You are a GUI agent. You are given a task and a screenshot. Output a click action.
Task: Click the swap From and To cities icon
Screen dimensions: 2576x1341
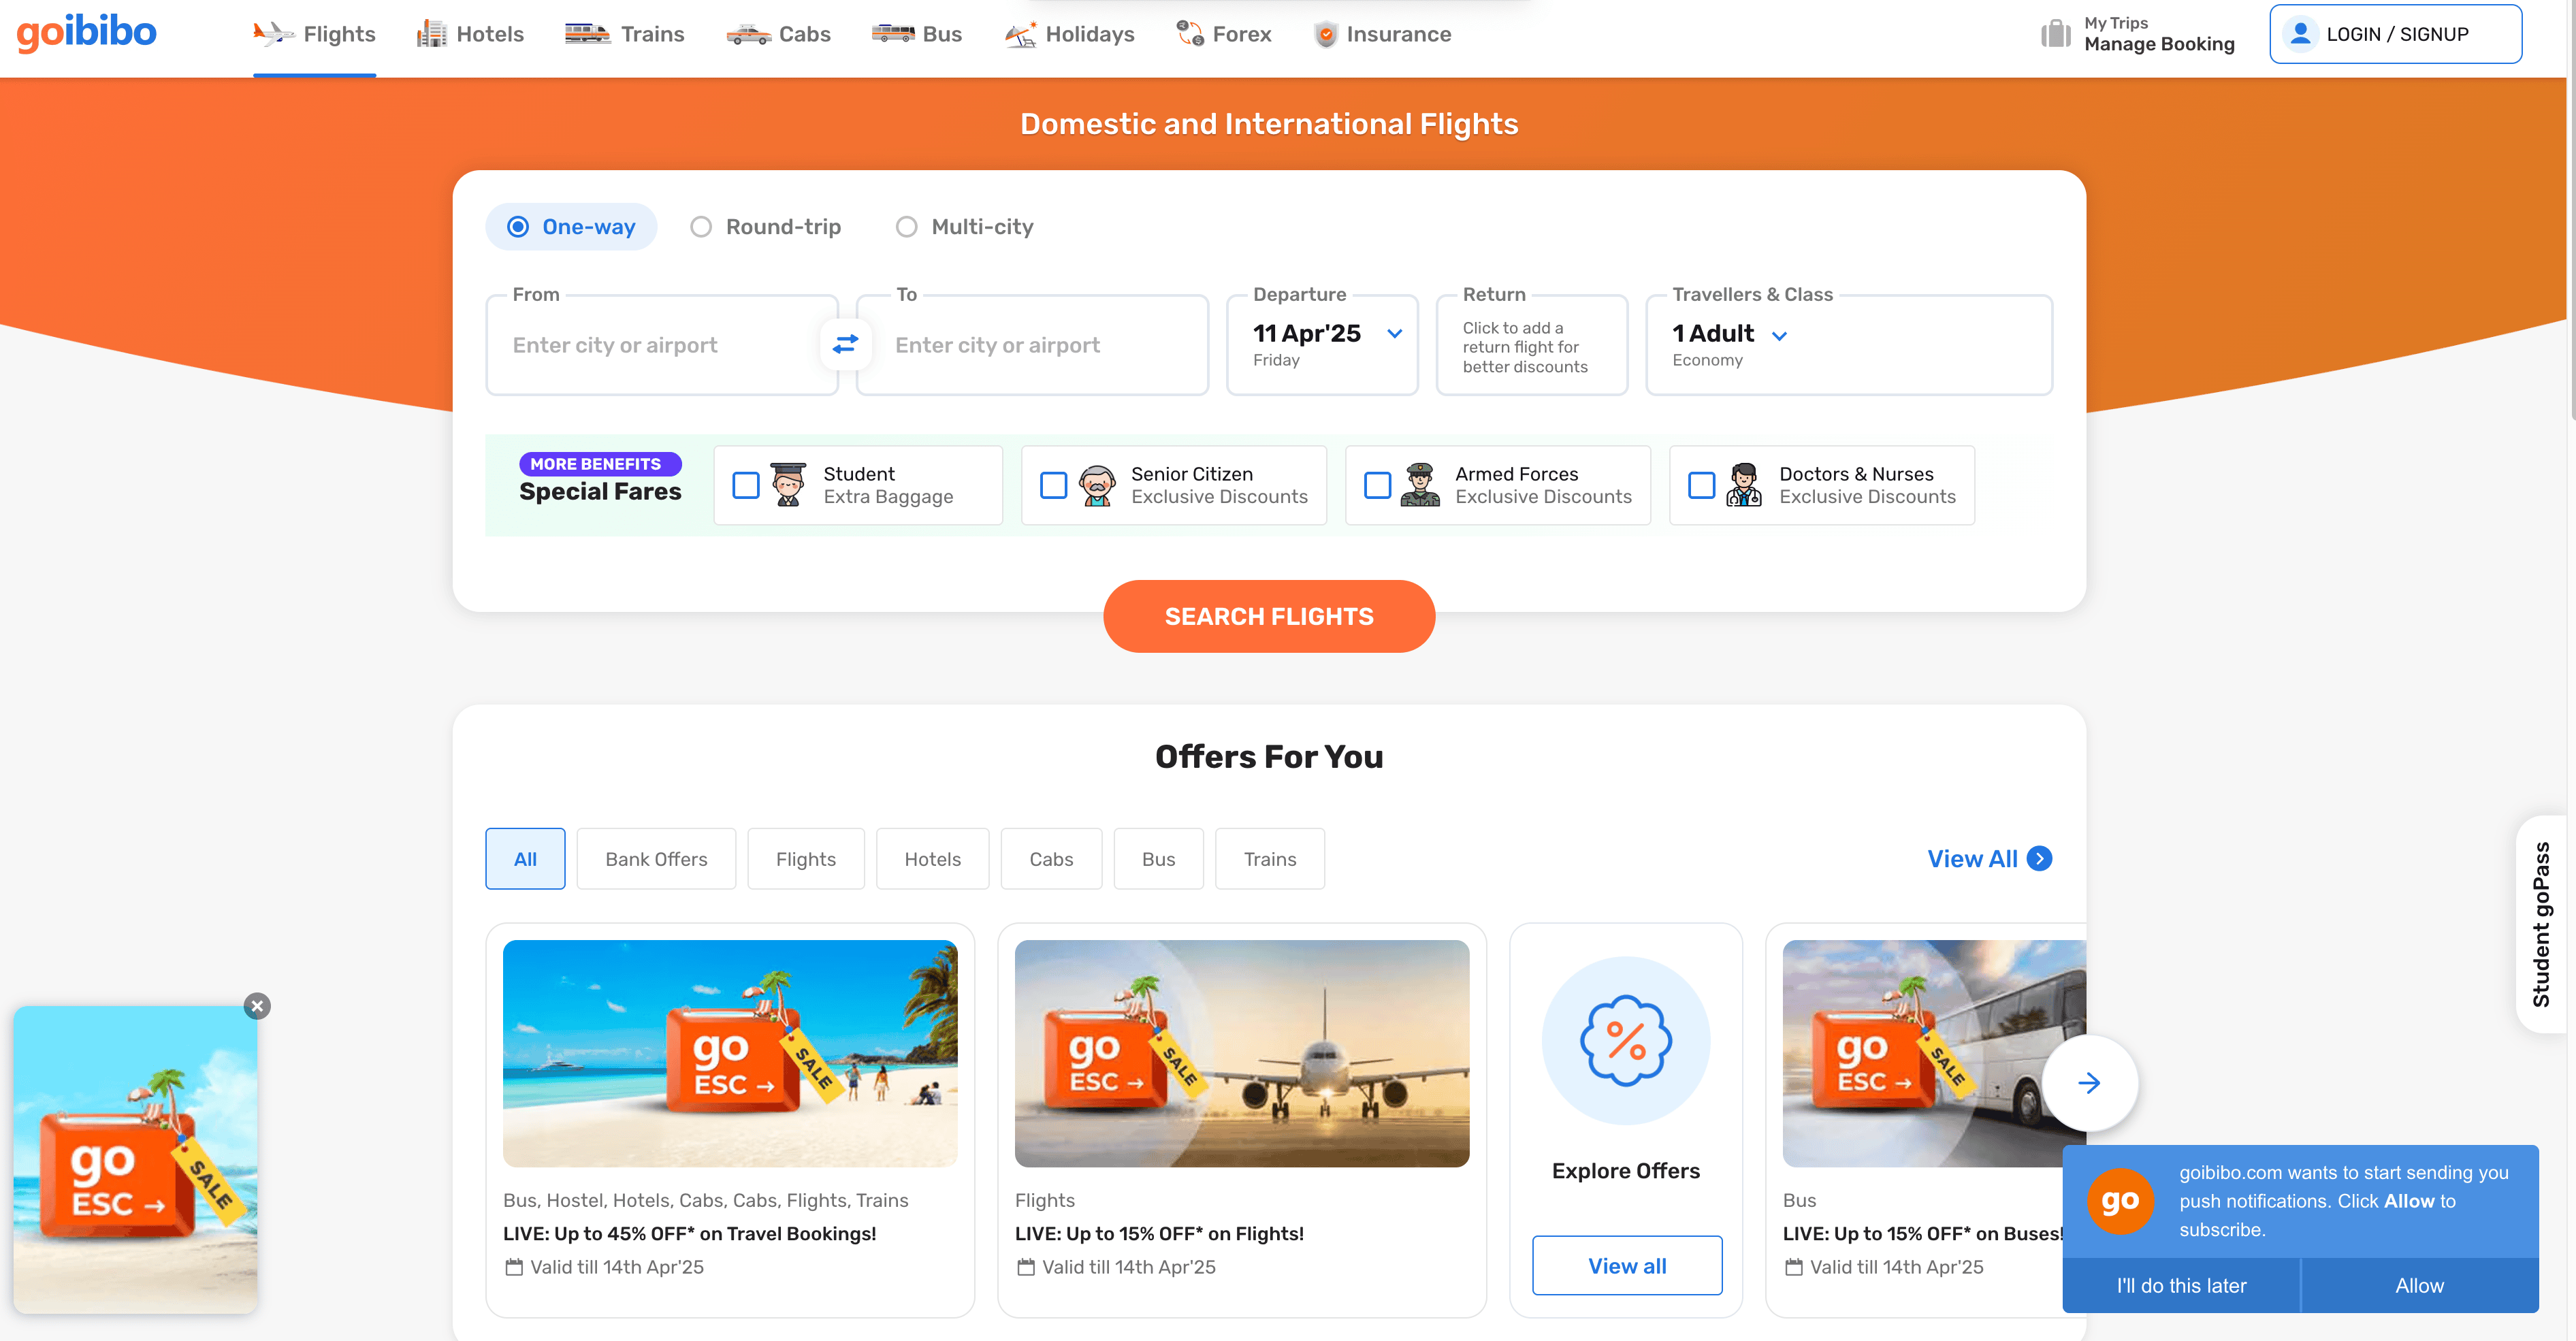tap(845, 344)
